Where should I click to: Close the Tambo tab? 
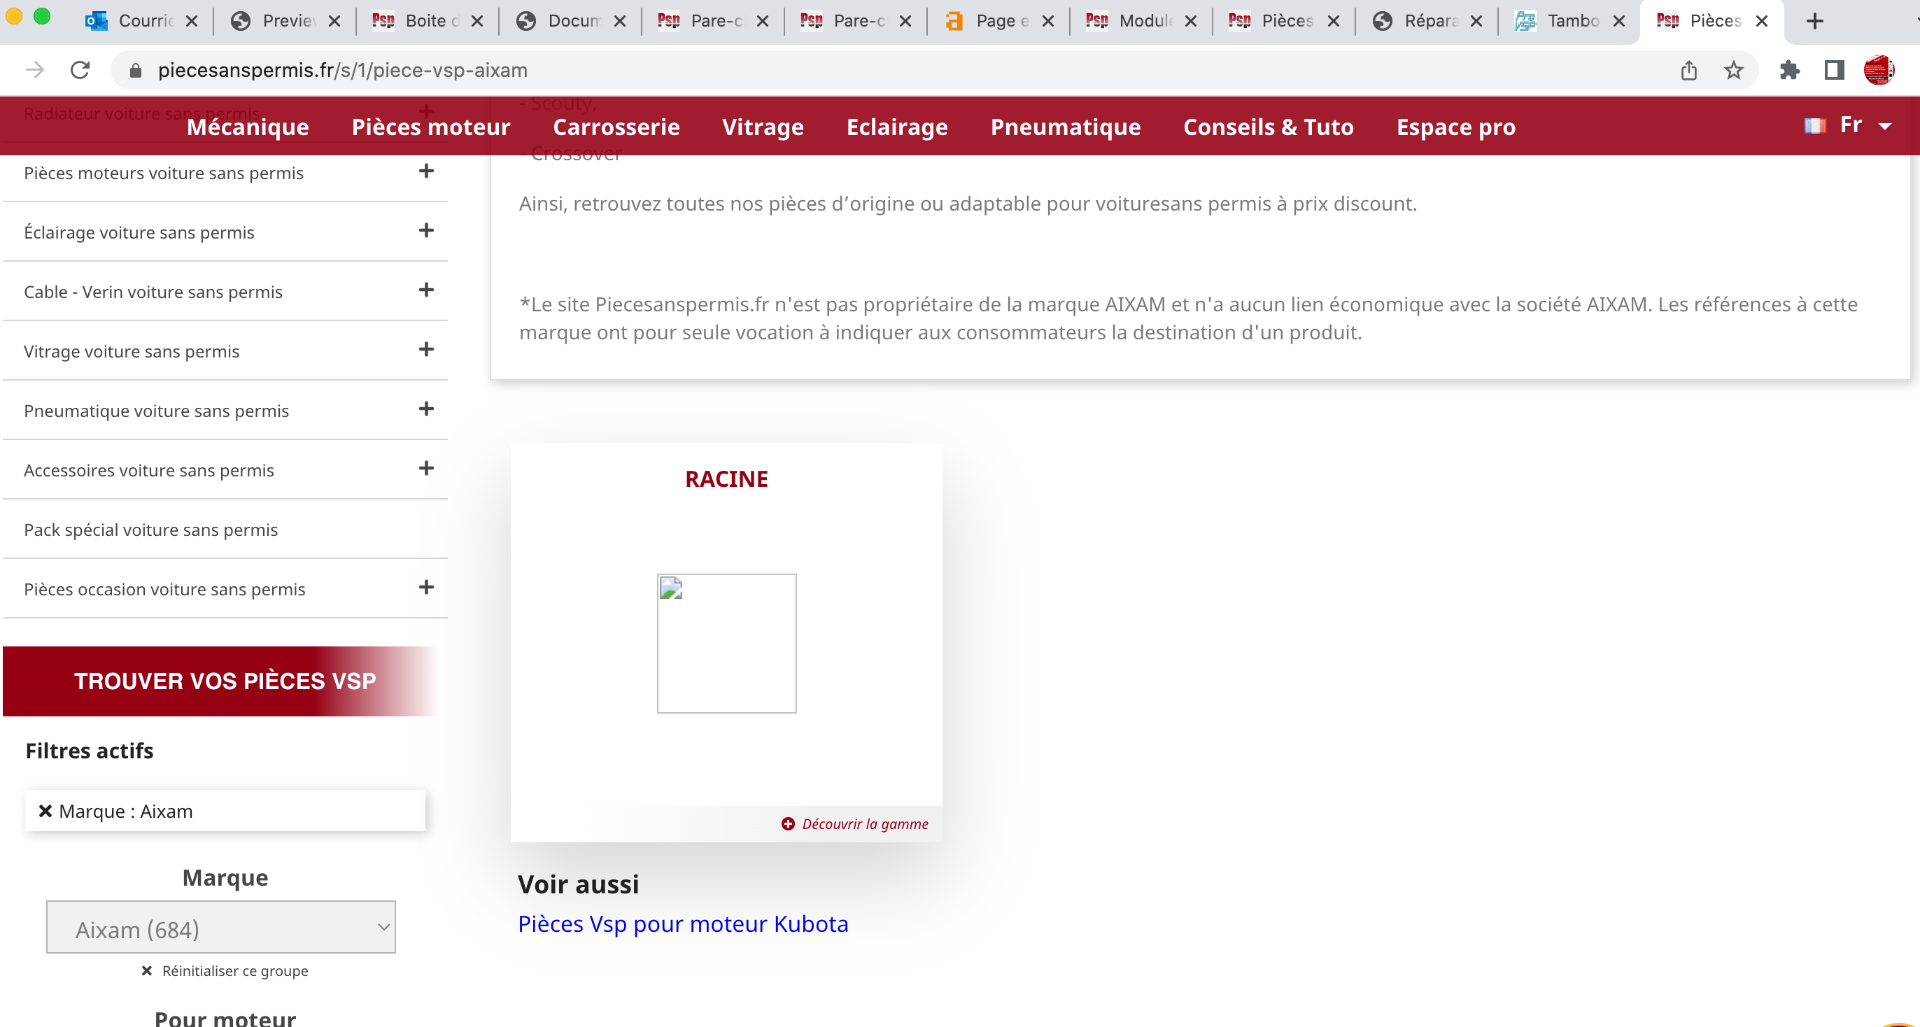click(x=1619, y=21)
